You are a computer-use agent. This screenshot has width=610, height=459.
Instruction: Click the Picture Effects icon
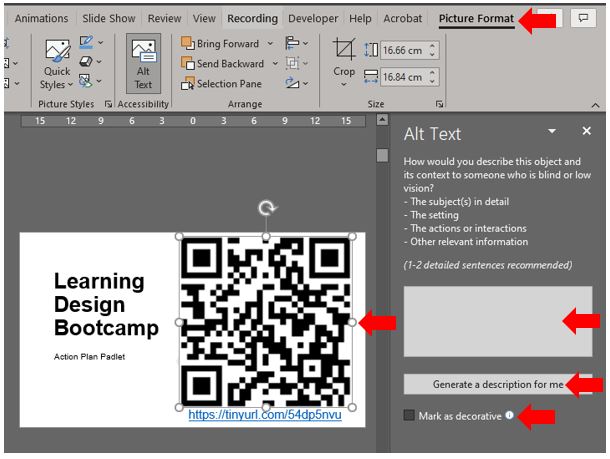coord(86,61)
